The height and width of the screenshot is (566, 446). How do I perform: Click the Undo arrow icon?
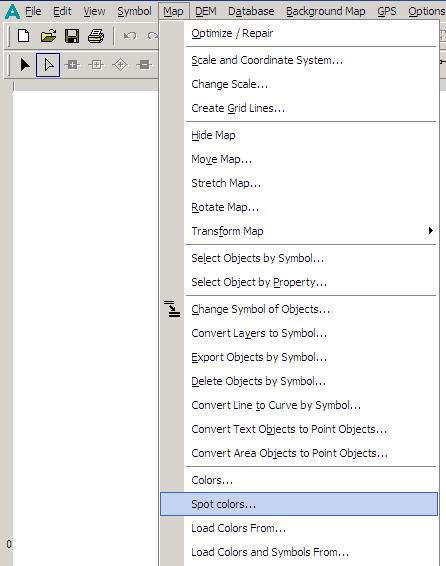click(130, 36)
